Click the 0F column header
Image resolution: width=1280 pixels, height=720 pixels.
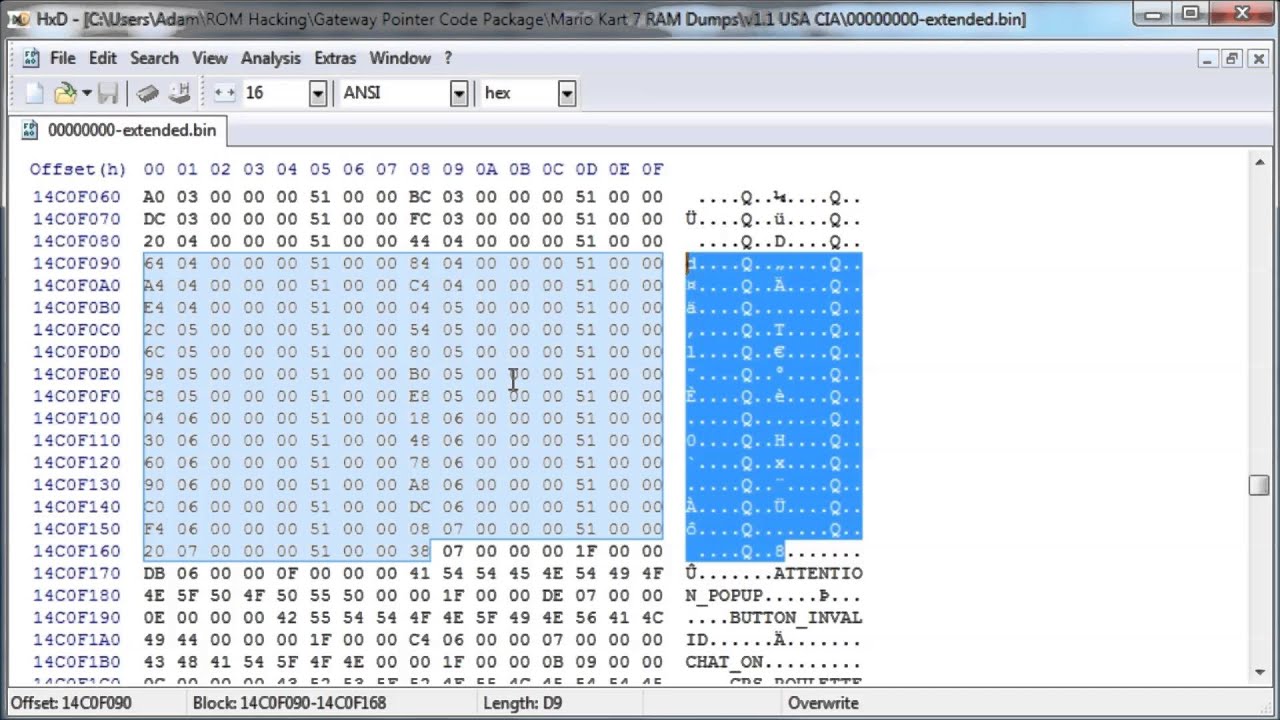coord(652,169)
